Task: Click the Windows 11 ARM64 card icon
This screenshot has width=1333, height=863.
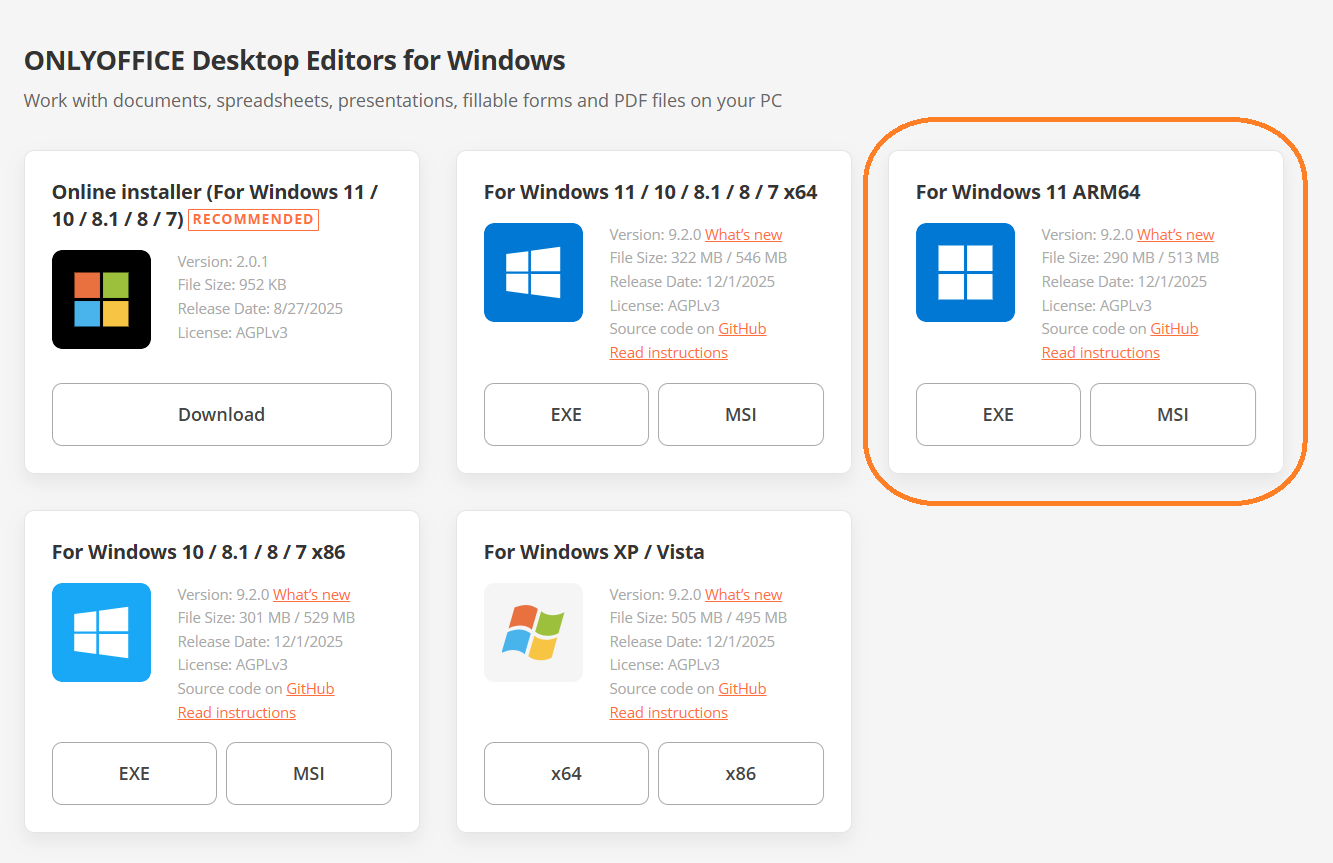Action: pyautogui.click(x=965, y=272)
